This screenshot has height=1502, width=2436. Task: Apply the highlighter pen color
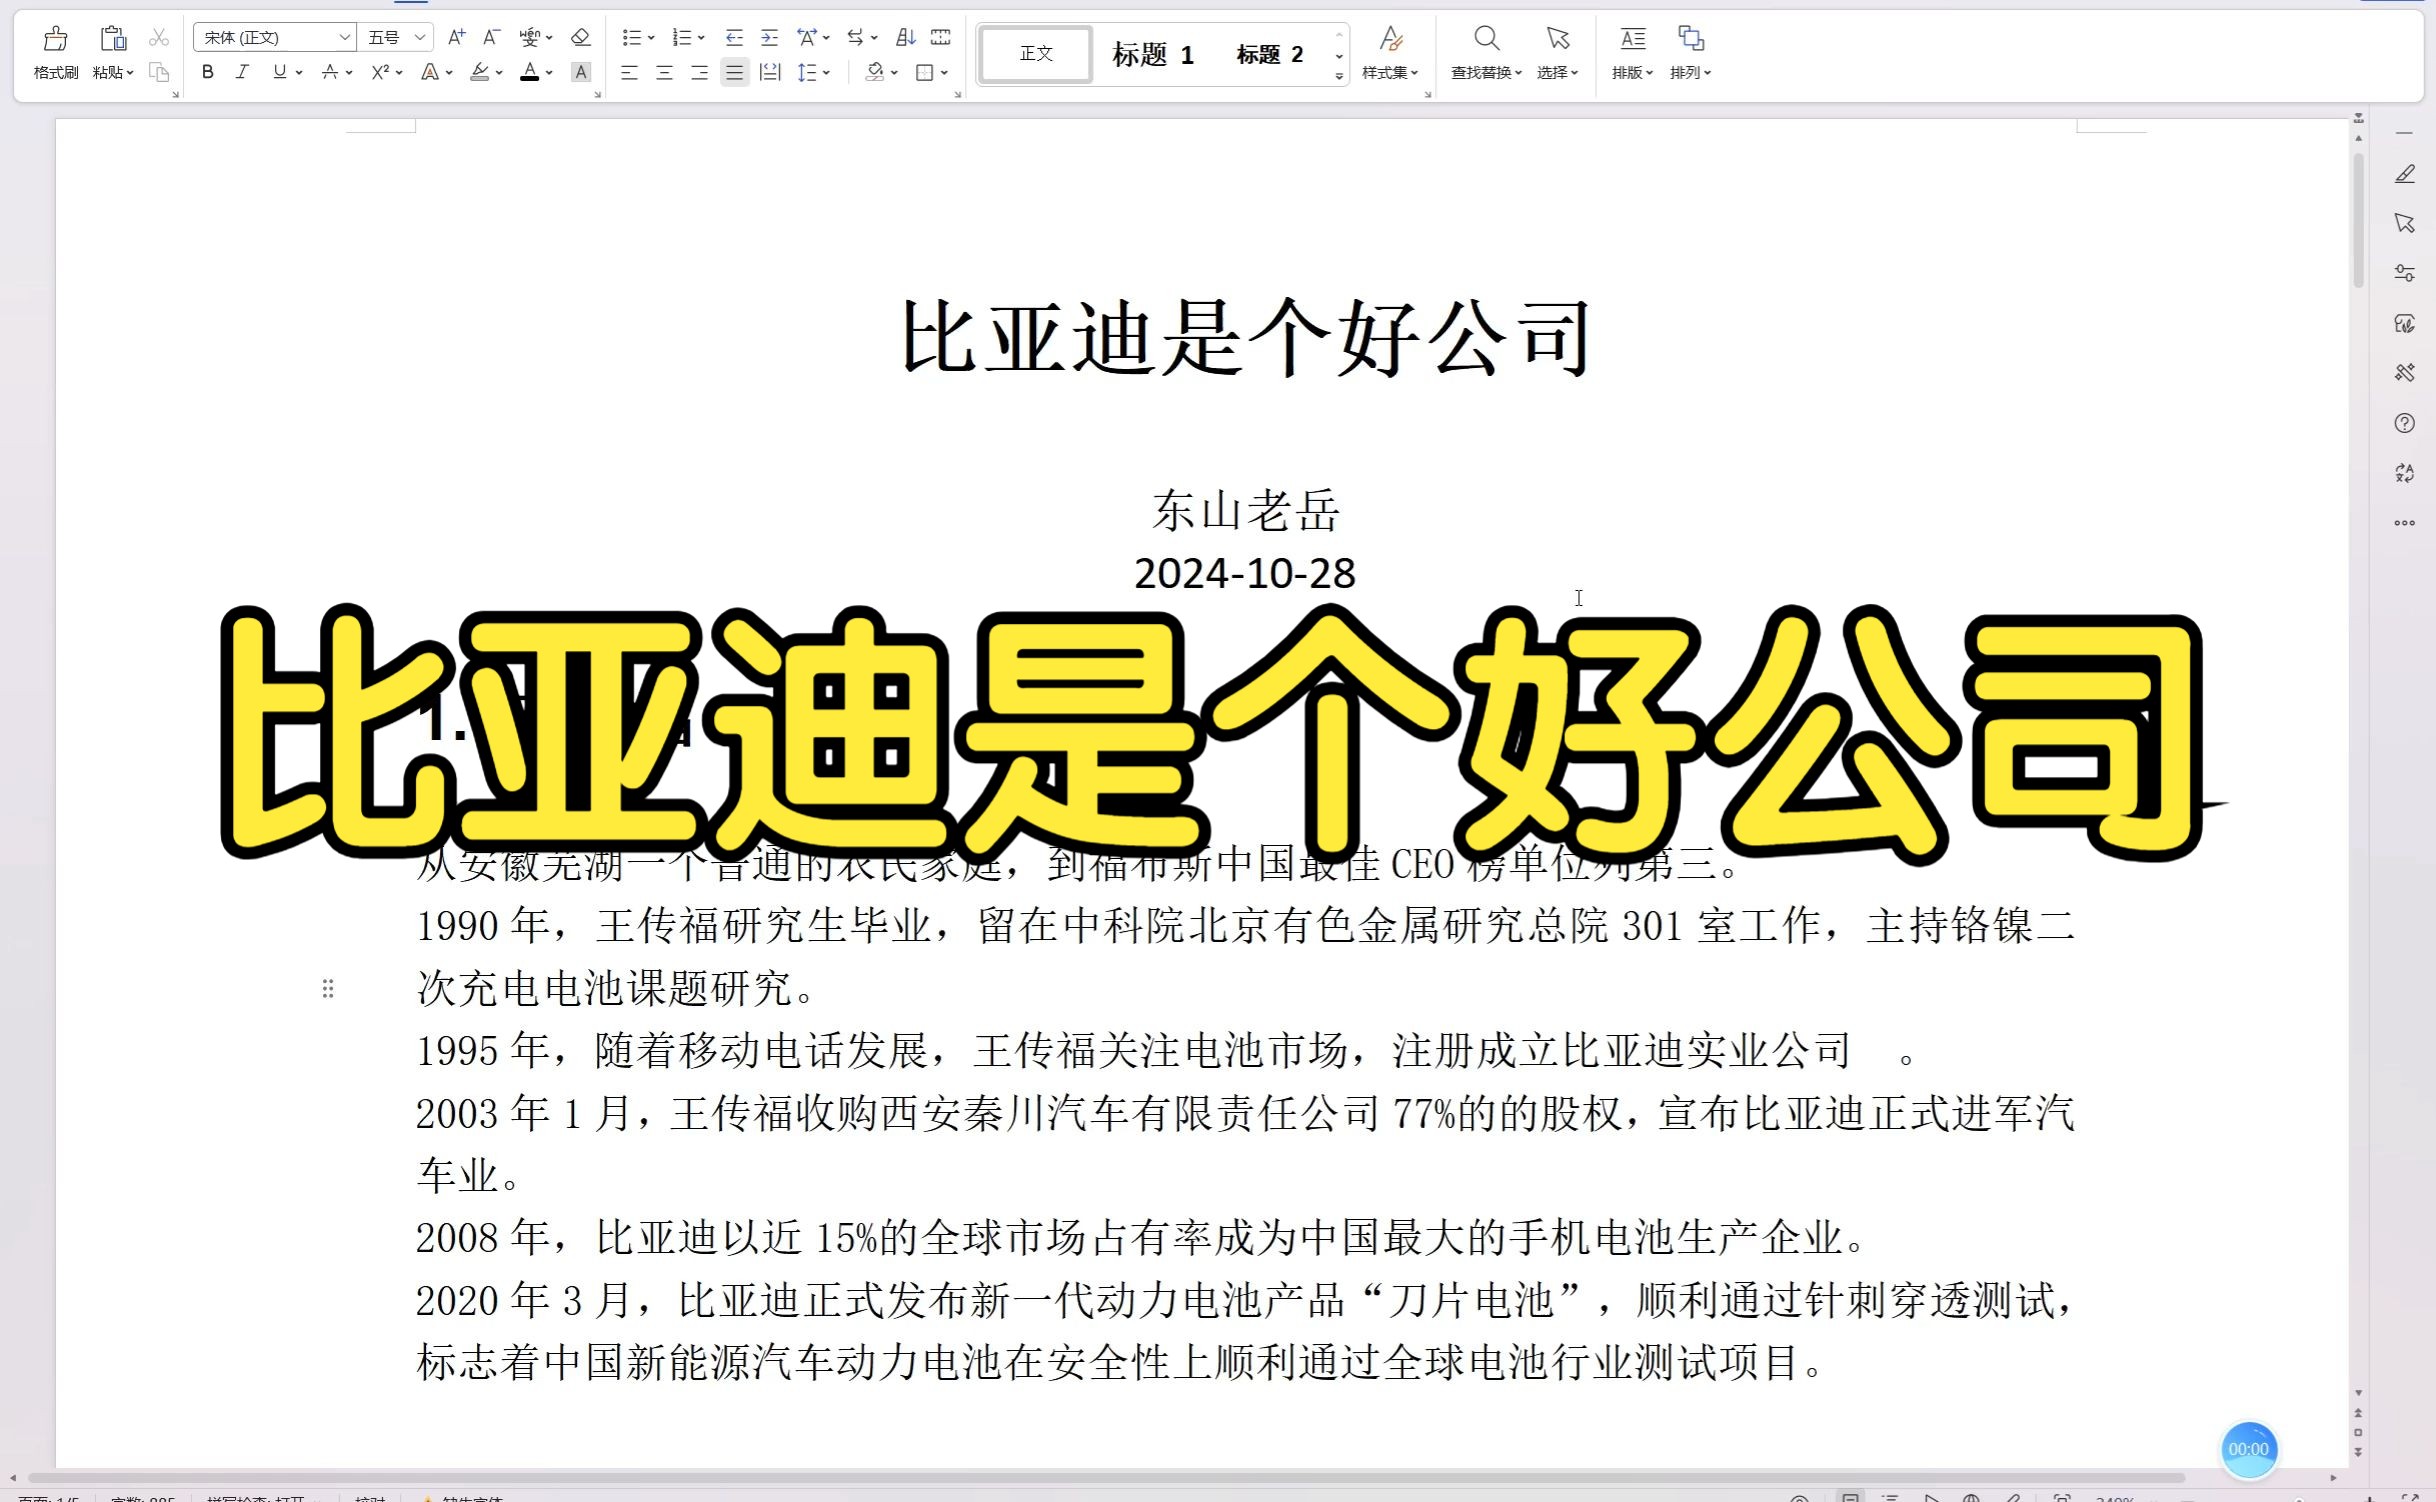480,72
